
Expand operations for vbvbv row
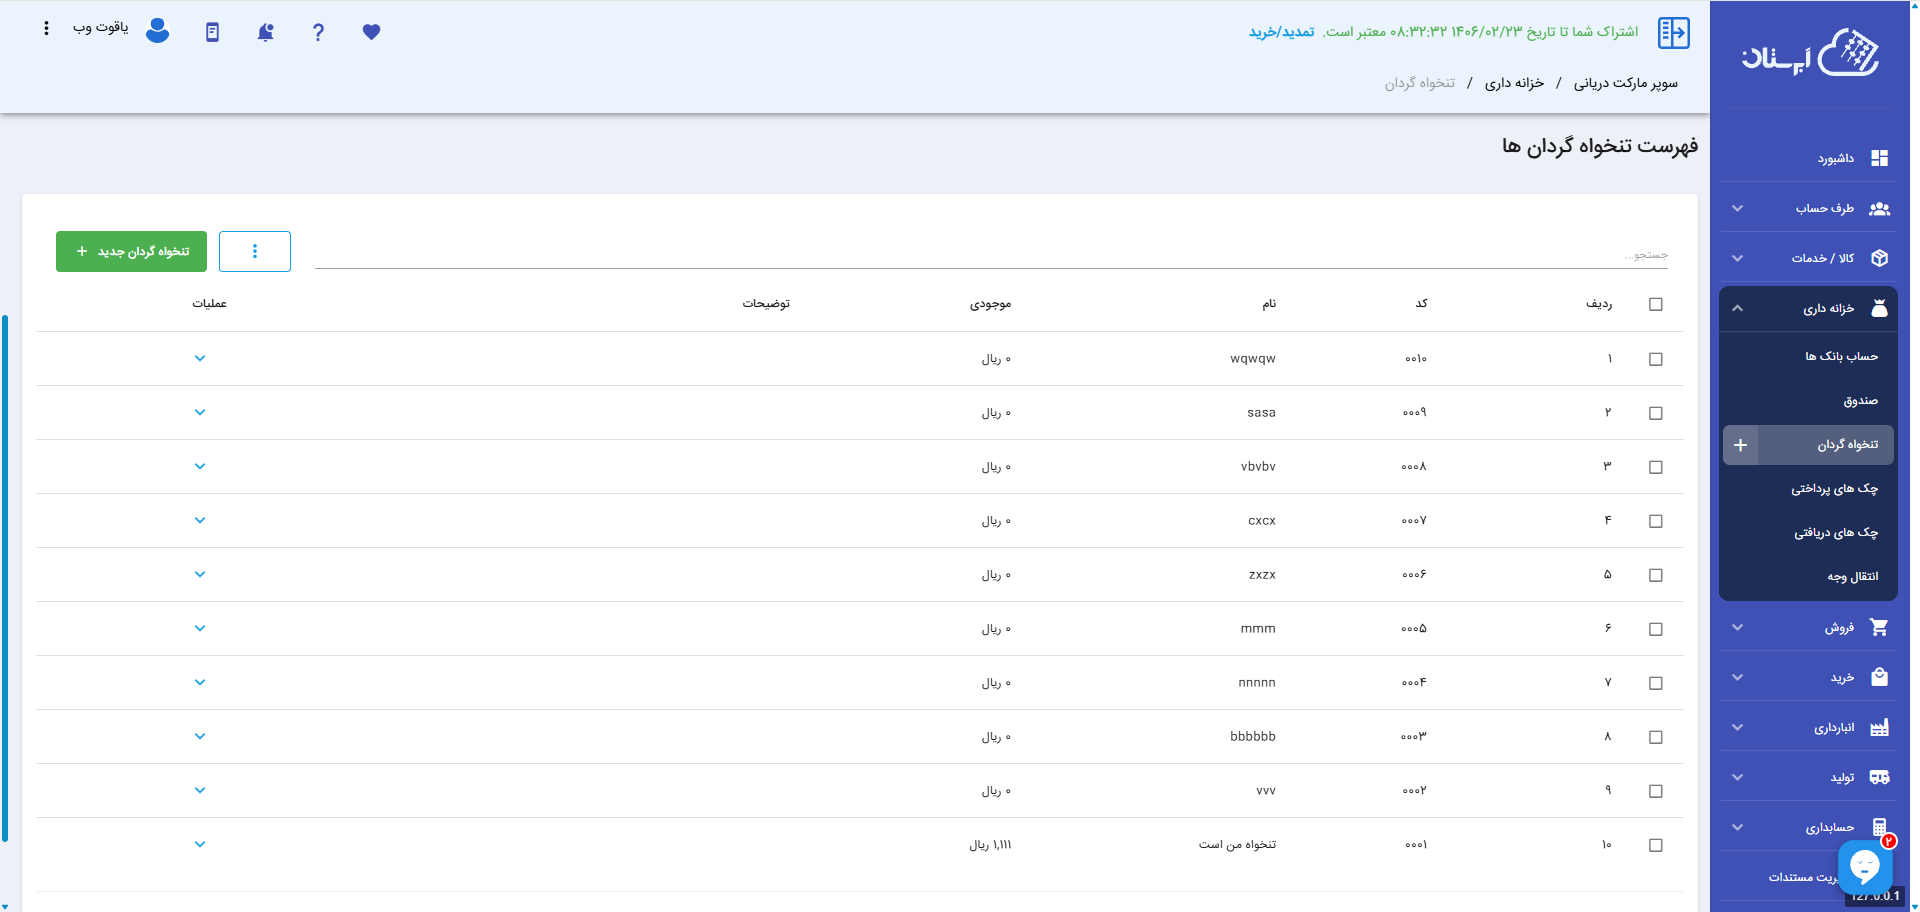pyautogui.click(x=200, y=466)
